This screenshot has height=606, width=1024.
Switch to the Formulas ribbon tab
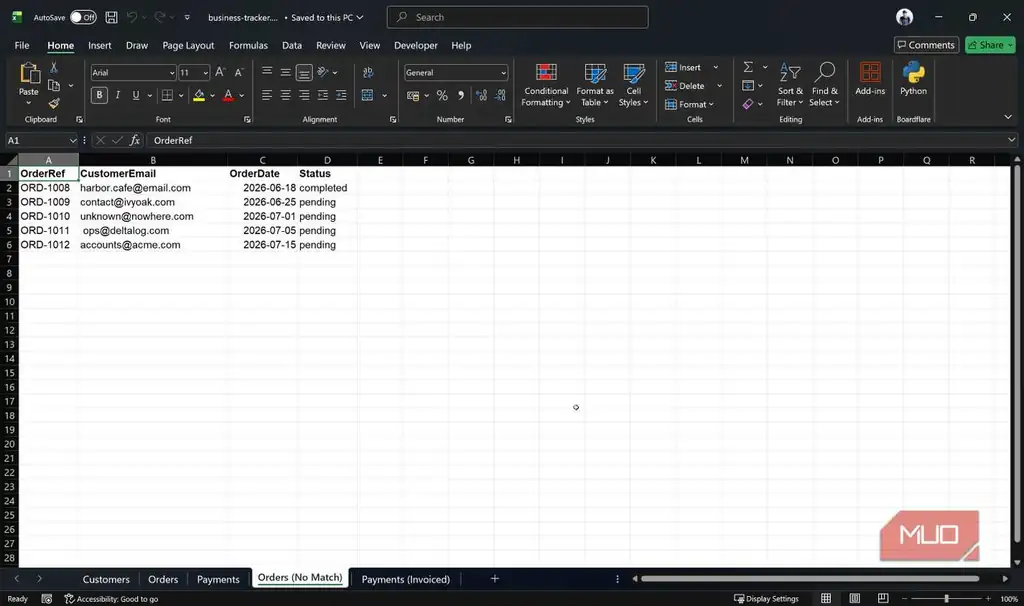[248, 46]
